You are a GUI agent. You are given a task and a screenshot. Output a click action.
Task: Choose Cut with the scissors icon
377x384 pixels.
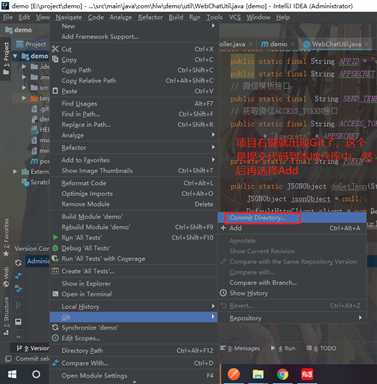coord(133,49)
